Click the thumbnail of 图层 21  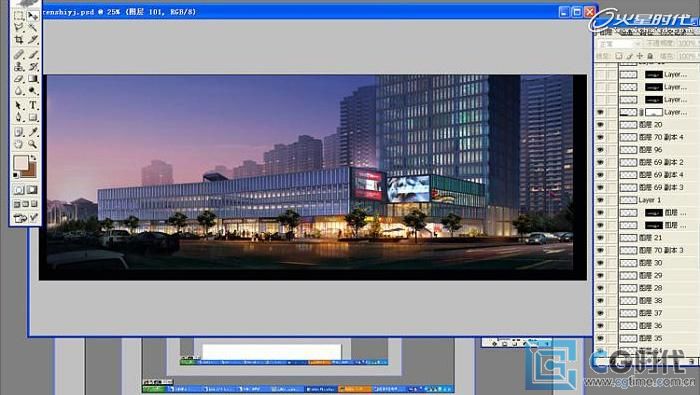628,237
